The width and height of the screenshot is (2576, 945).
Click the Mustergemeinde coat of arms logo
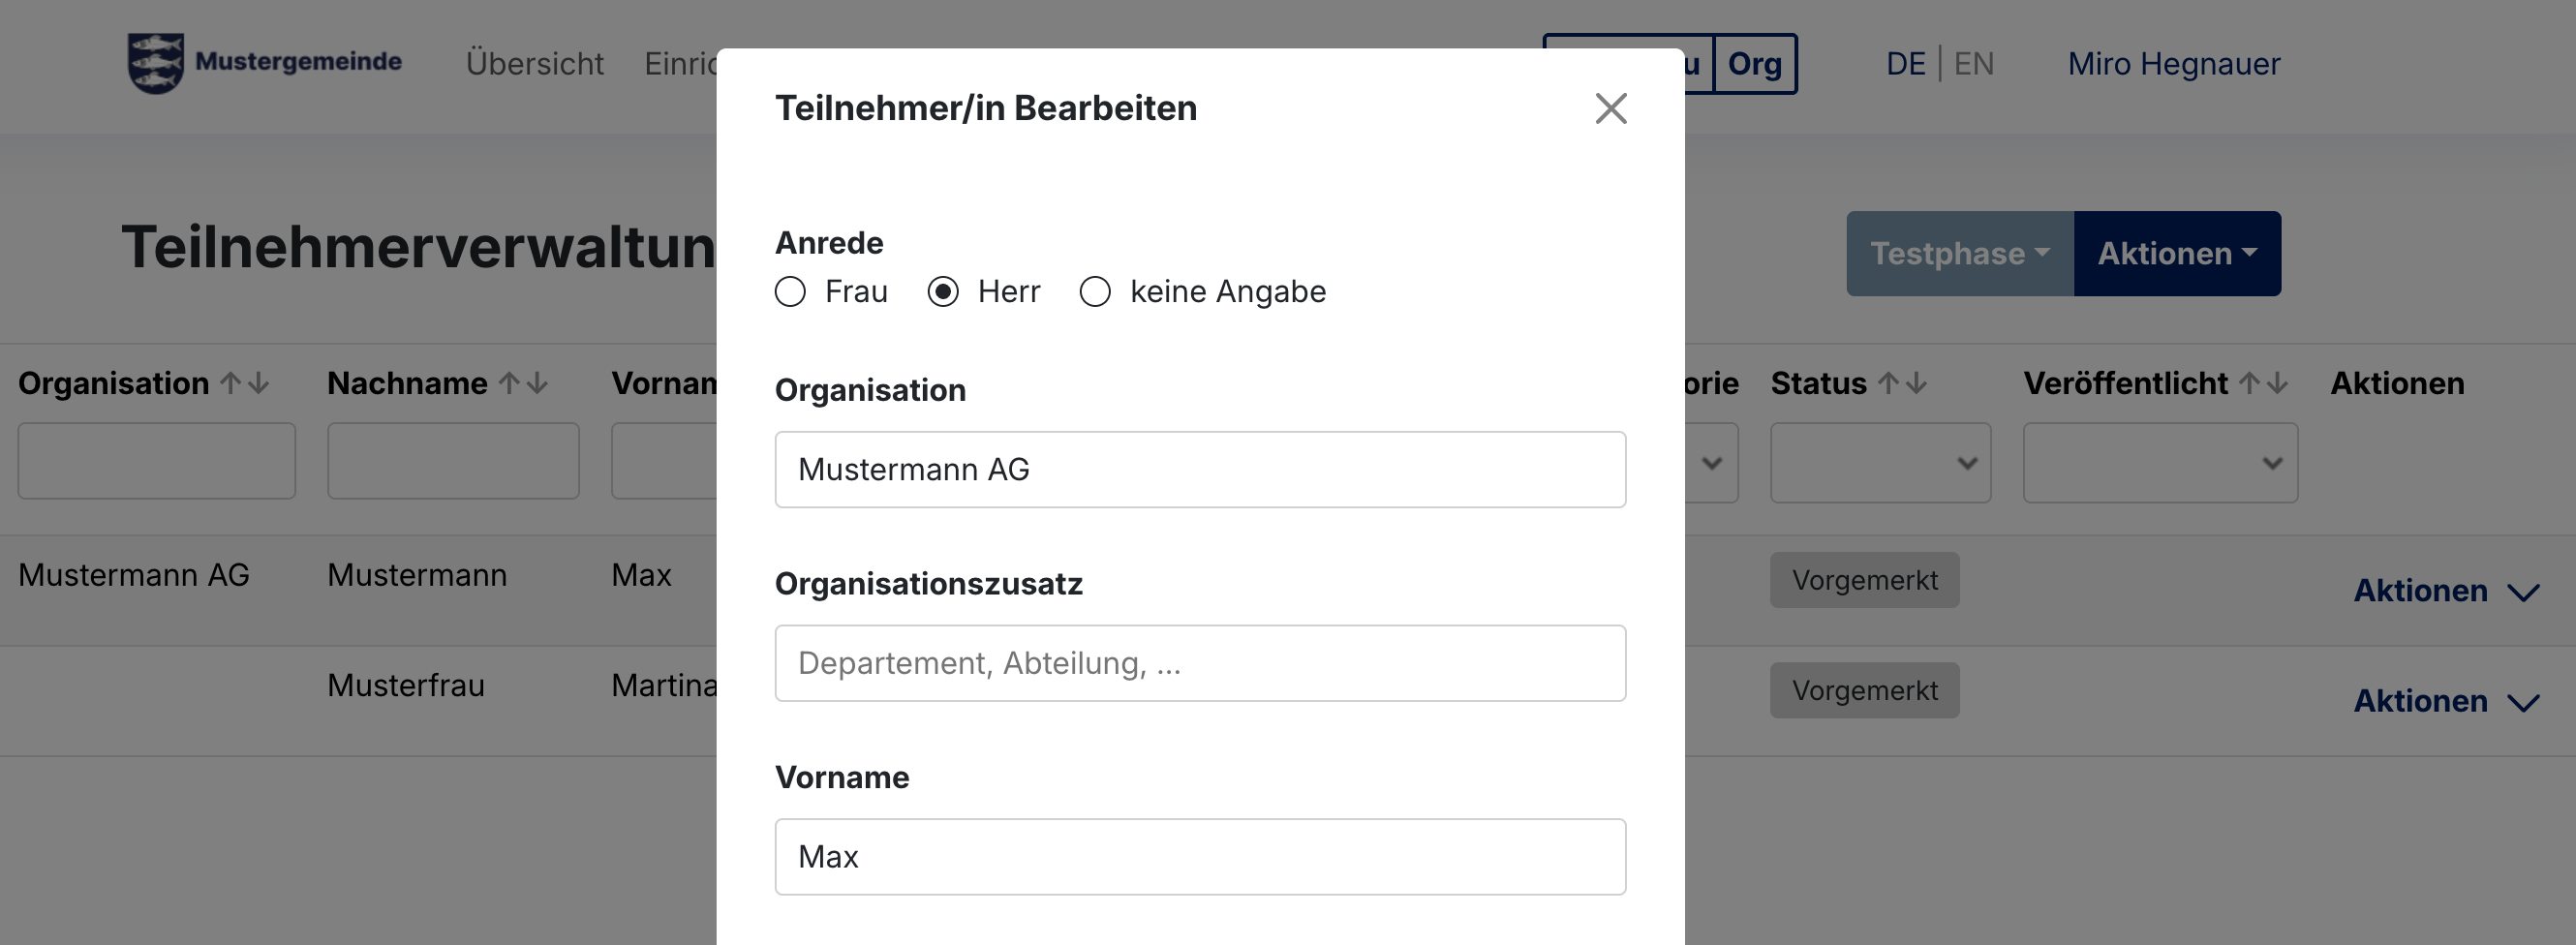tap(156, 63)
